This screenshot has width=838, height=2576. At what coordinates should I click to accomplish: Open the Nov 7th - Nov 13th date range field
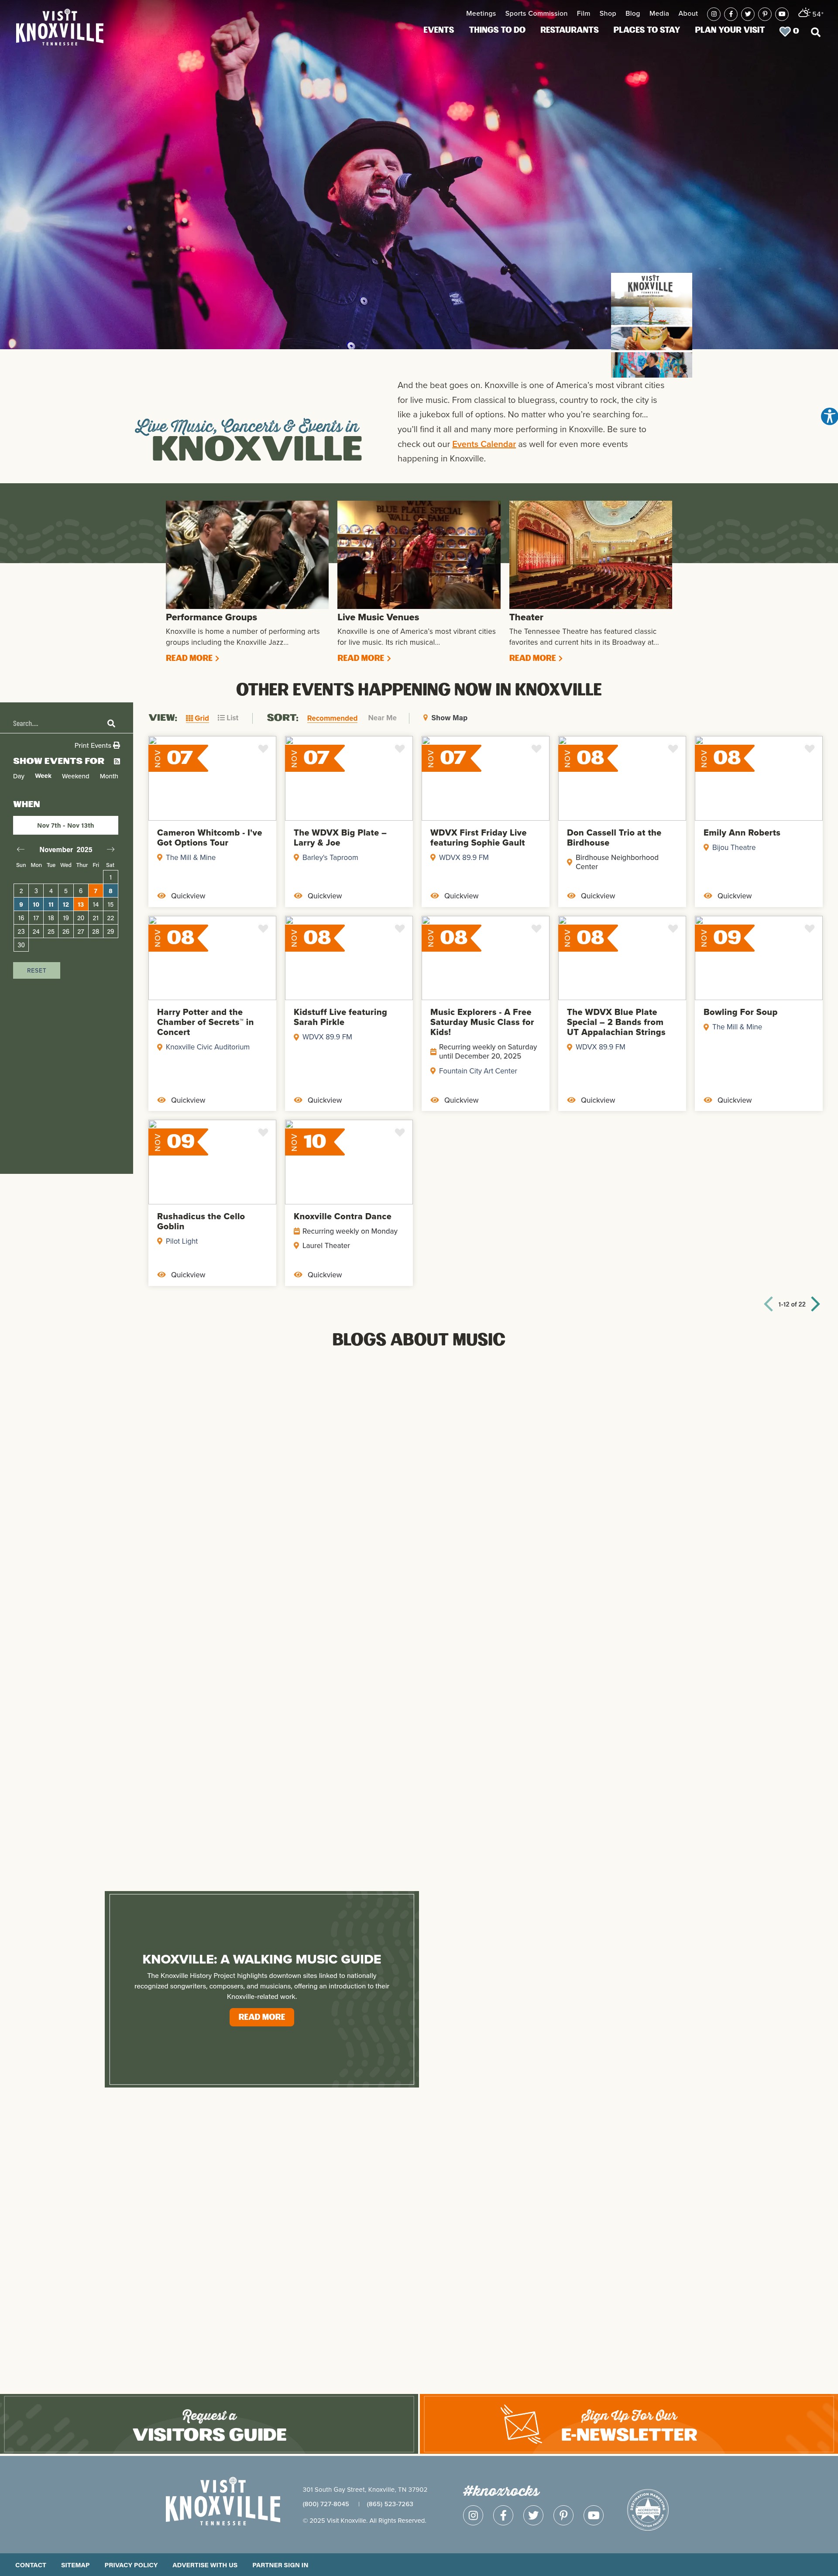click(x=65, y=825)
